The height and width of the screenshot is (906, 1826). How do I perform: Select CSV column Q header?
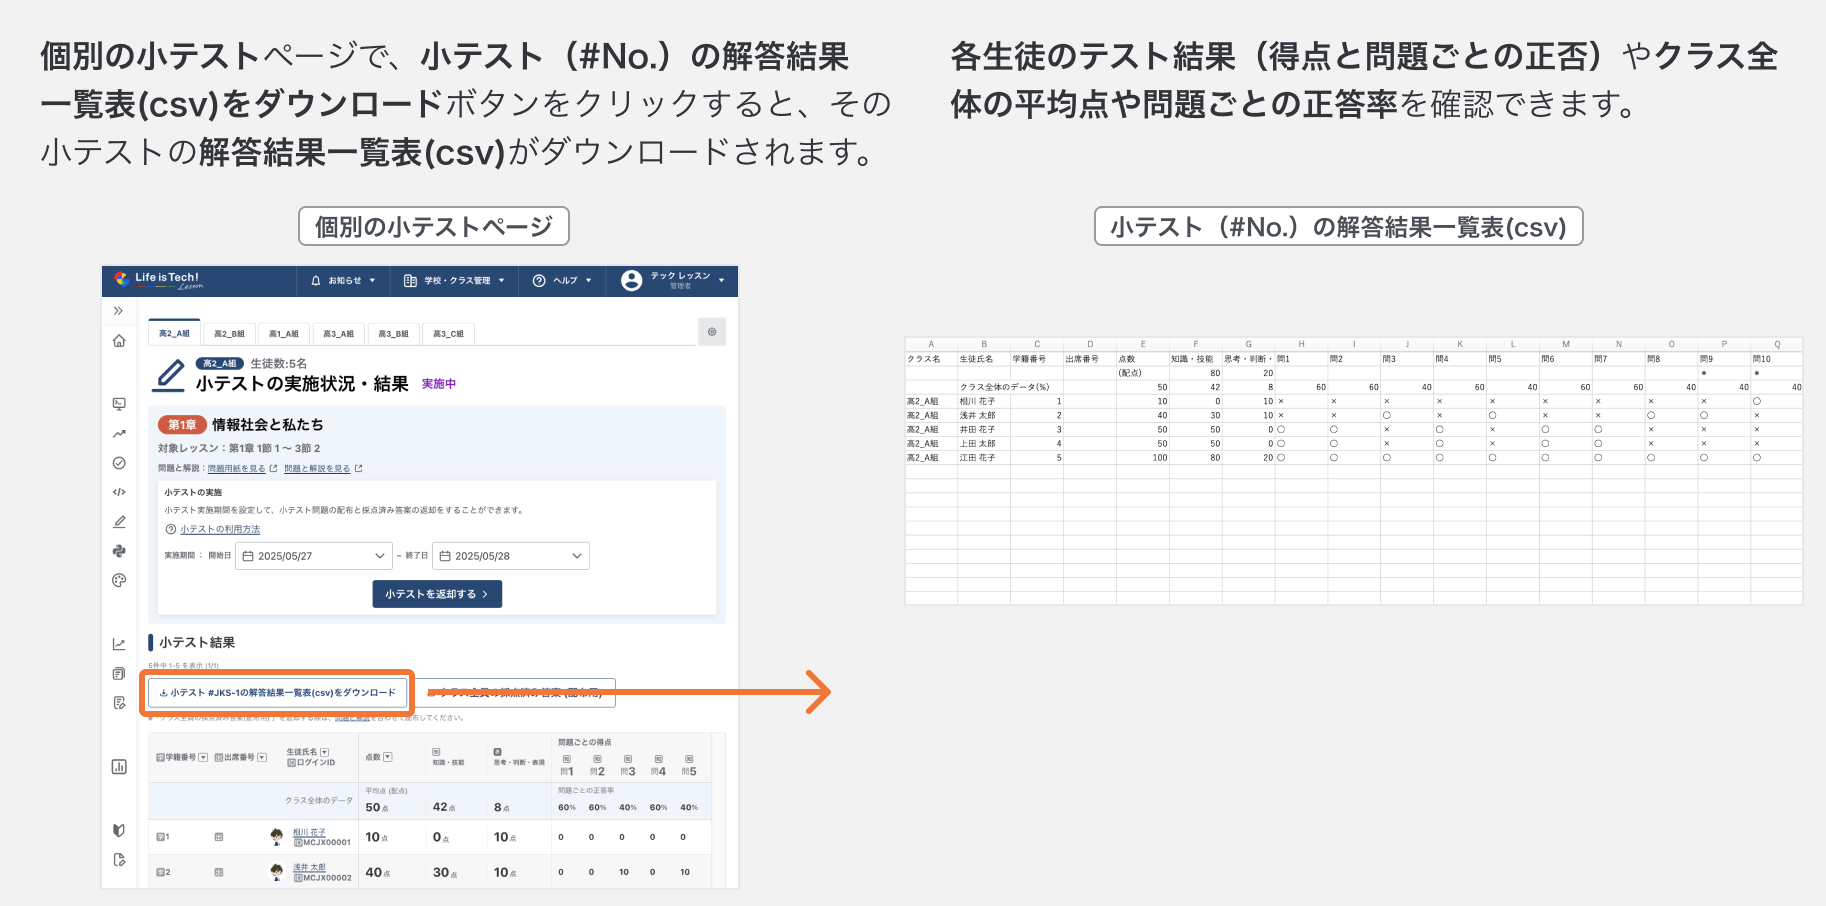tap(1777, 344)
